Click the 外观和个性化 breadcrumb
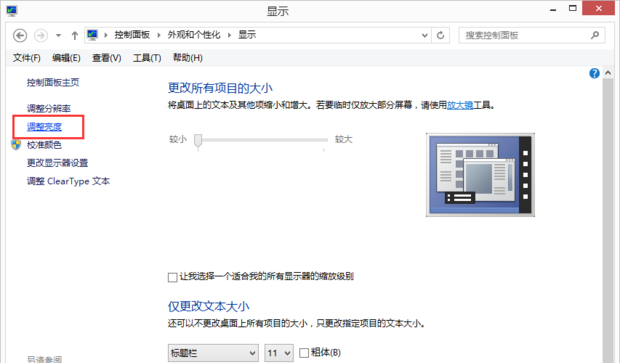Image resolution: width=620 pixels, height=363 pixels. (x=194, y=35)
